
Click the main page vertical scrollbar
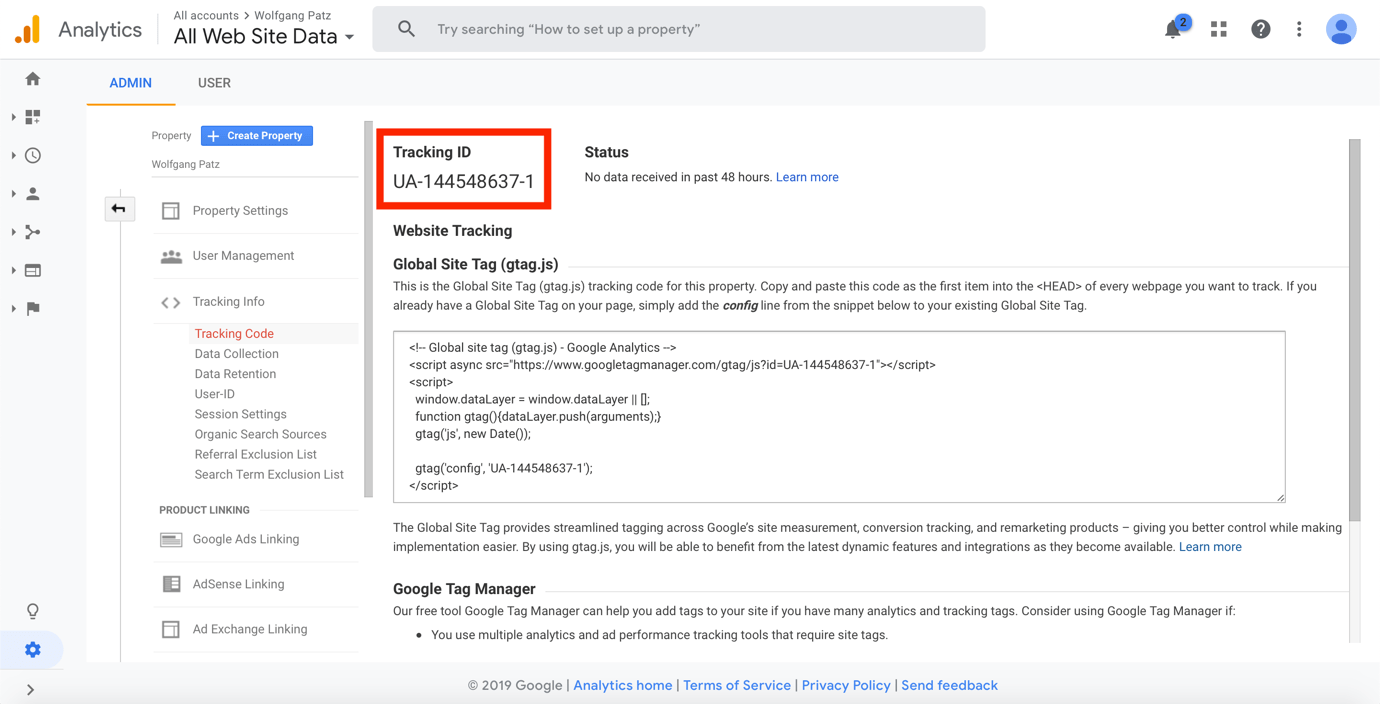point(1355,330)
